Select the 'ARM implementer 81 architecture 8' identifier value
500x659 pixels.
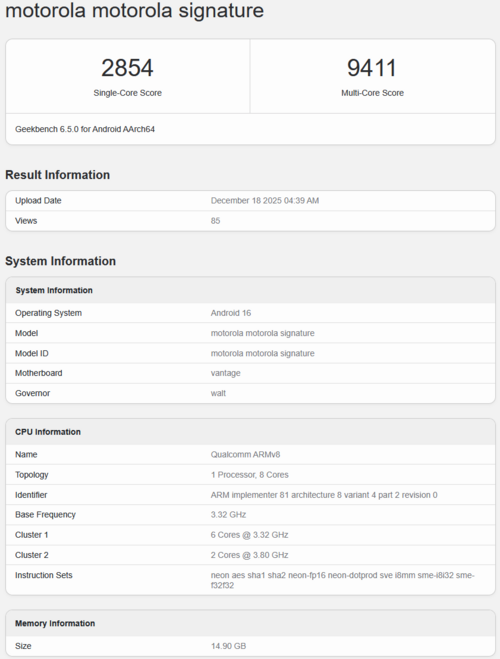tap(324, 495)
